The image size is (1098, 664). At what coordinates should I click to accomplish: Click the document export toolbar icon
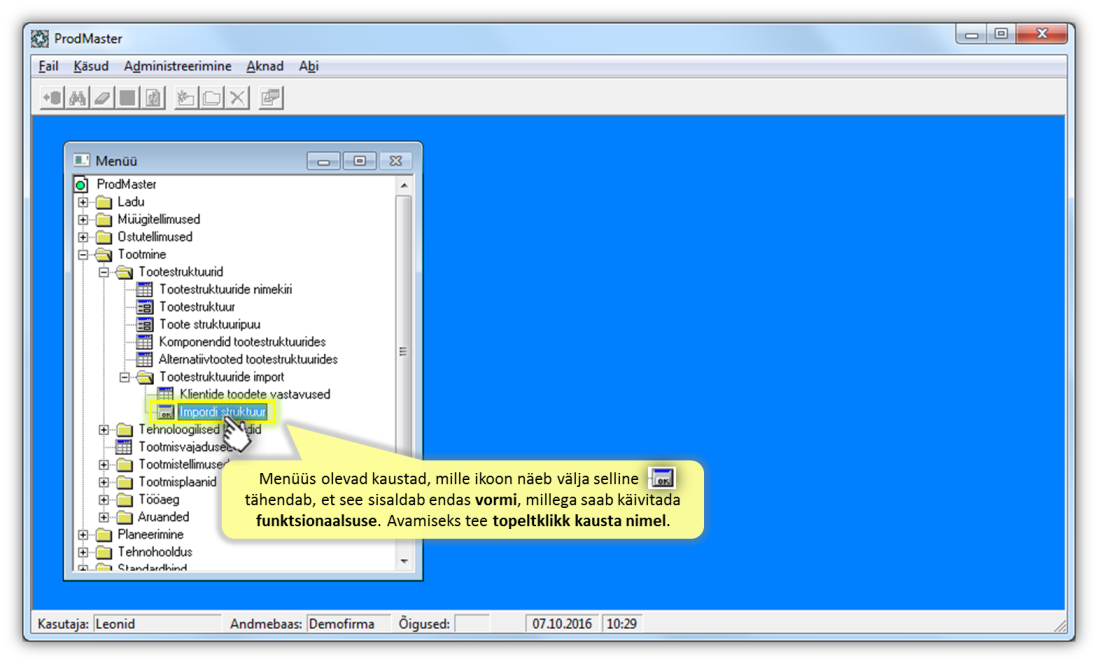(x=153, y=98)
